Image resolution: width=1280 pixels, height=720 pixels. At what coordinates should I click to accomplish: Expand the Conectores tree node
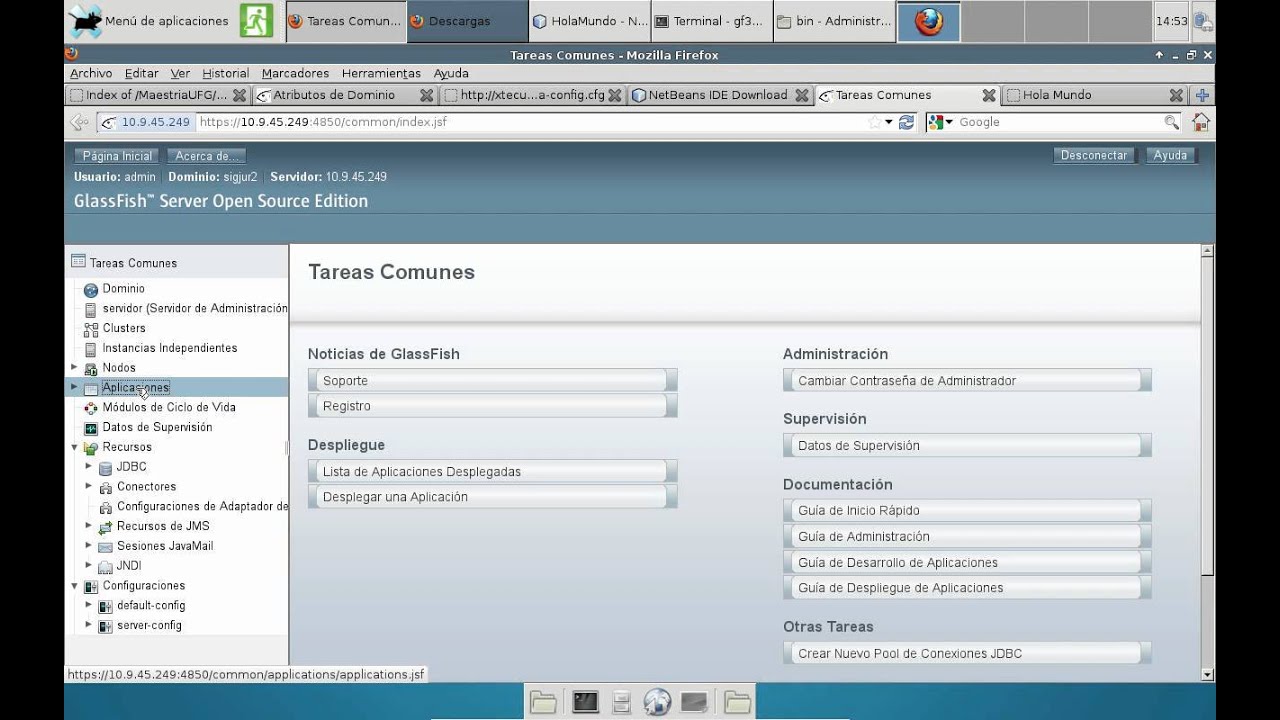click(x=89, y=486)
